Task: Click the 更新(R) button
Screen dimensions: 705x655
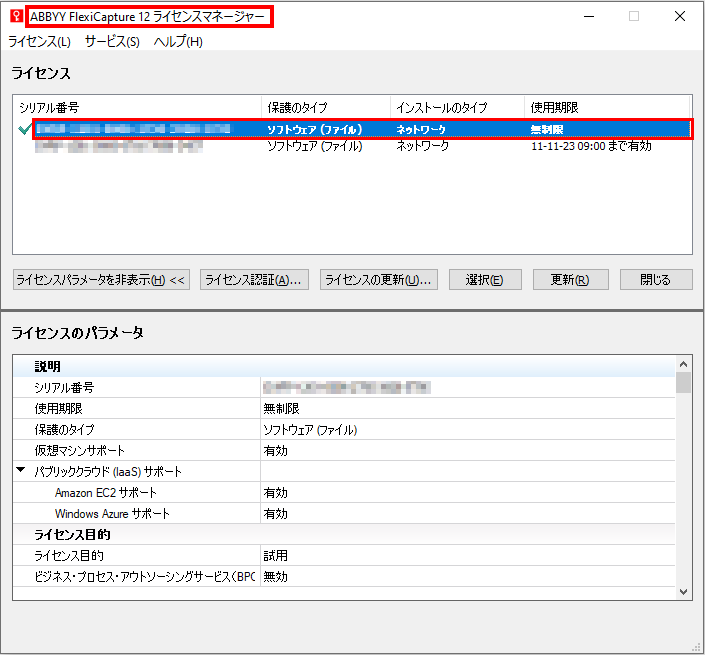Action: [571, 280]
